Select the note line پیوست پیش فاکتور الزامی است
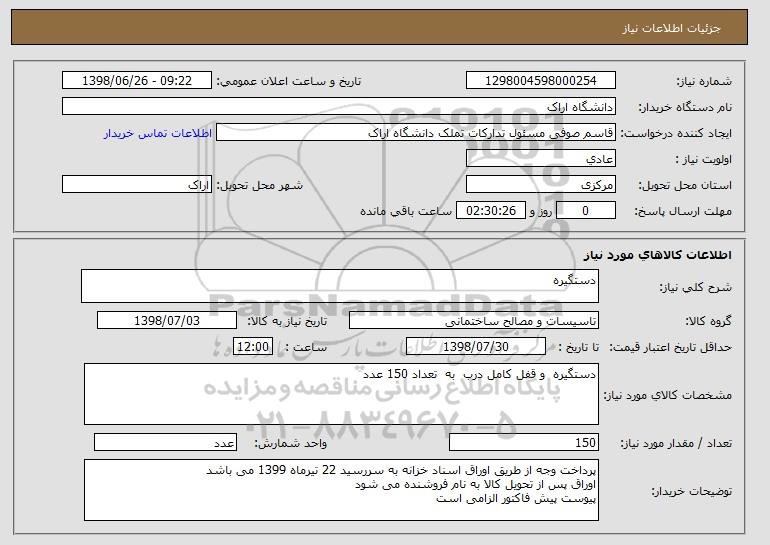This screenshot has width=770, height=545. click(x=516, y=499)
